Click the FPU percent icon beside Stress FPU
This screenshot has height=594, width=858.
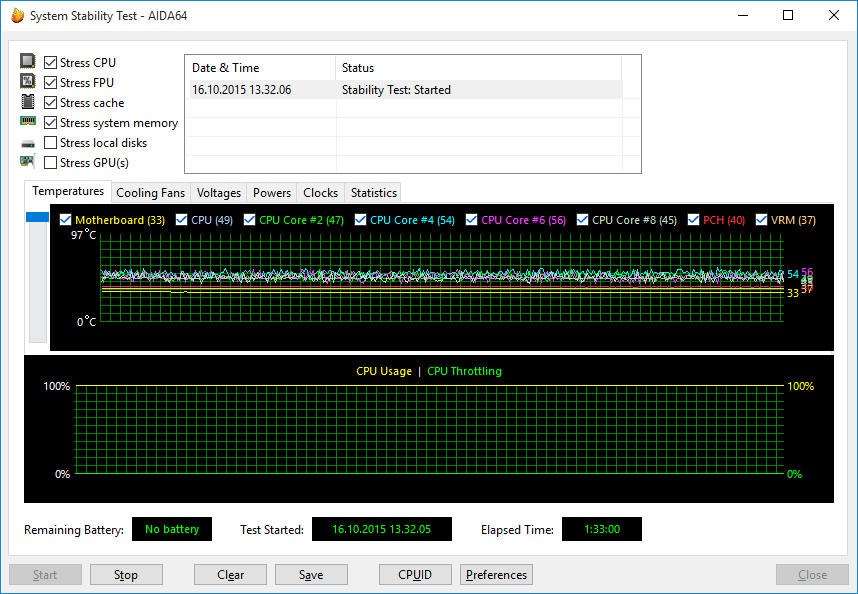coord(28,81)
